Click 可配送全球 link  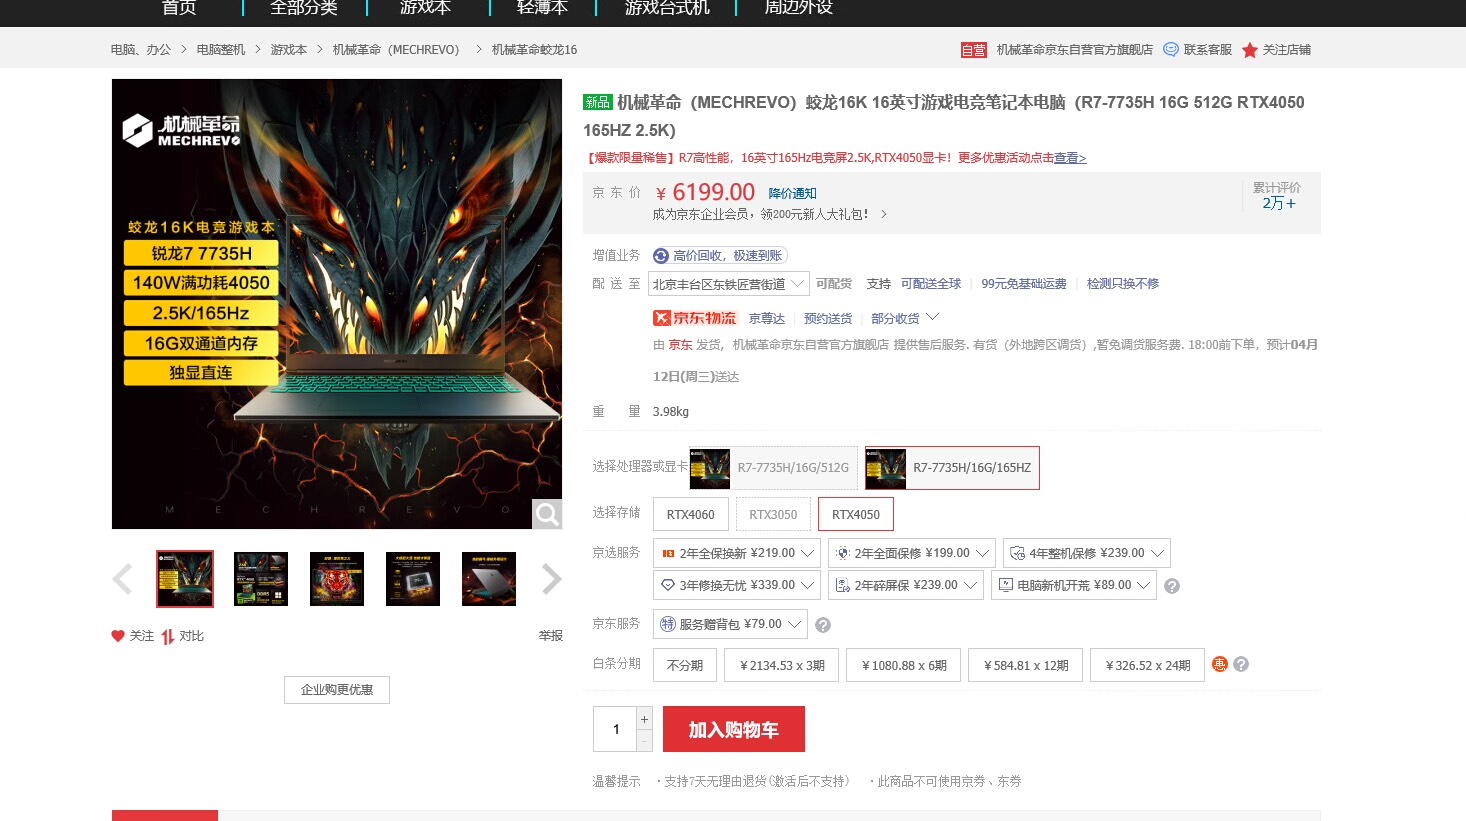coord(931,284)
